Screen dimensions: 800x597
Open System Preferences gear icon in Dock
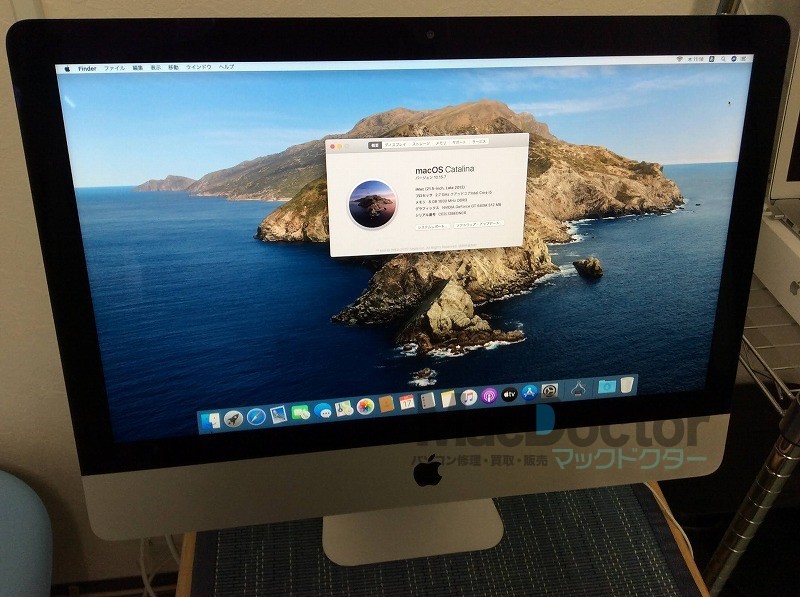tap(549, 391)
